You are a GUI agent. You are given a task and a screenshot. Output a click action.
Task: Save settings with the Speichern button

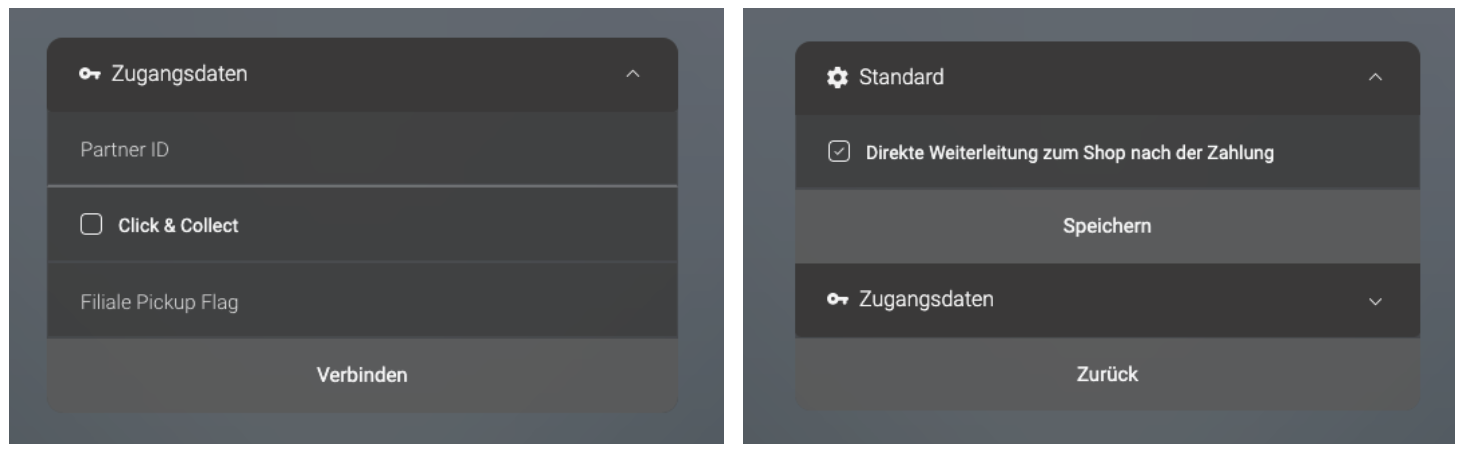pos(1107,226)
